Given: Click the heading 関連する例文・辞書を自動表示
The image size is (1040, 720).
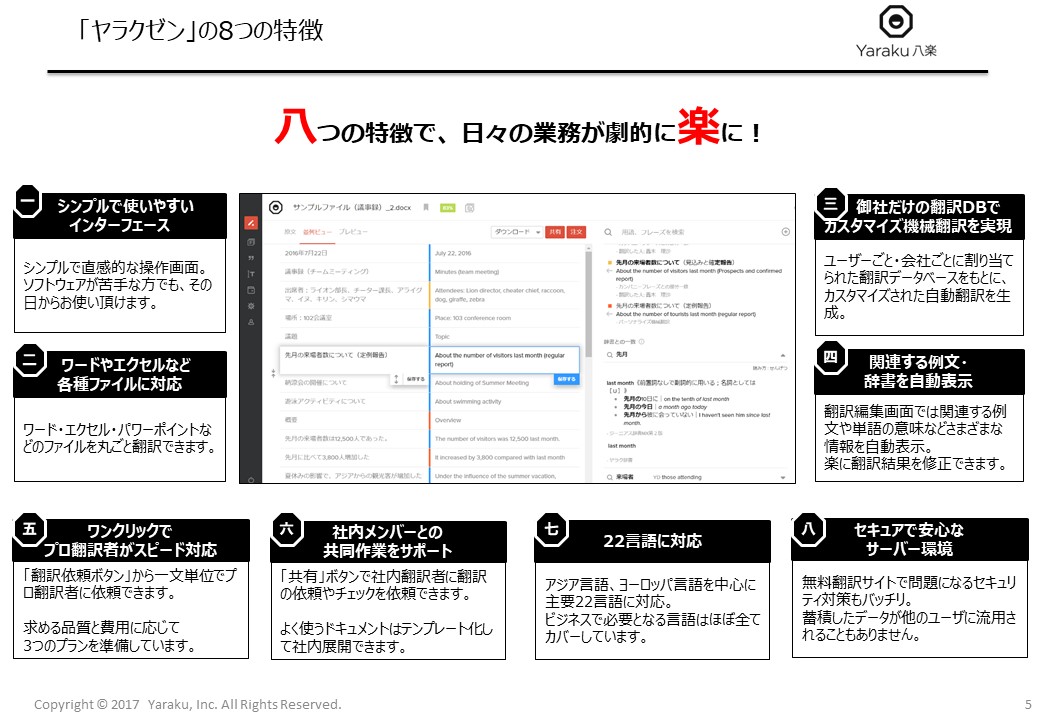Looking at the screenshot, I should tap(918, 371).
